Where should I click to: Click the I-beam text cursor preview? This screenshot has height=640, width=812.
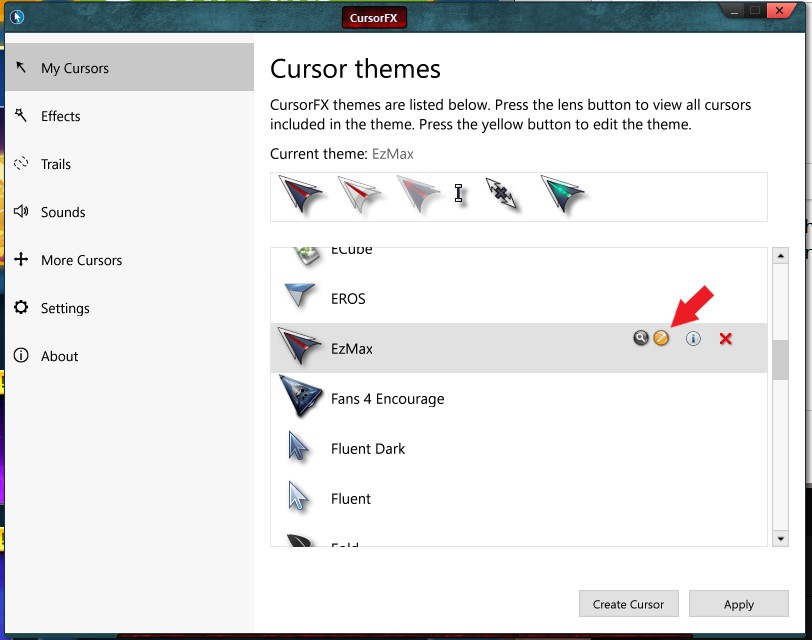click(458, 193)
